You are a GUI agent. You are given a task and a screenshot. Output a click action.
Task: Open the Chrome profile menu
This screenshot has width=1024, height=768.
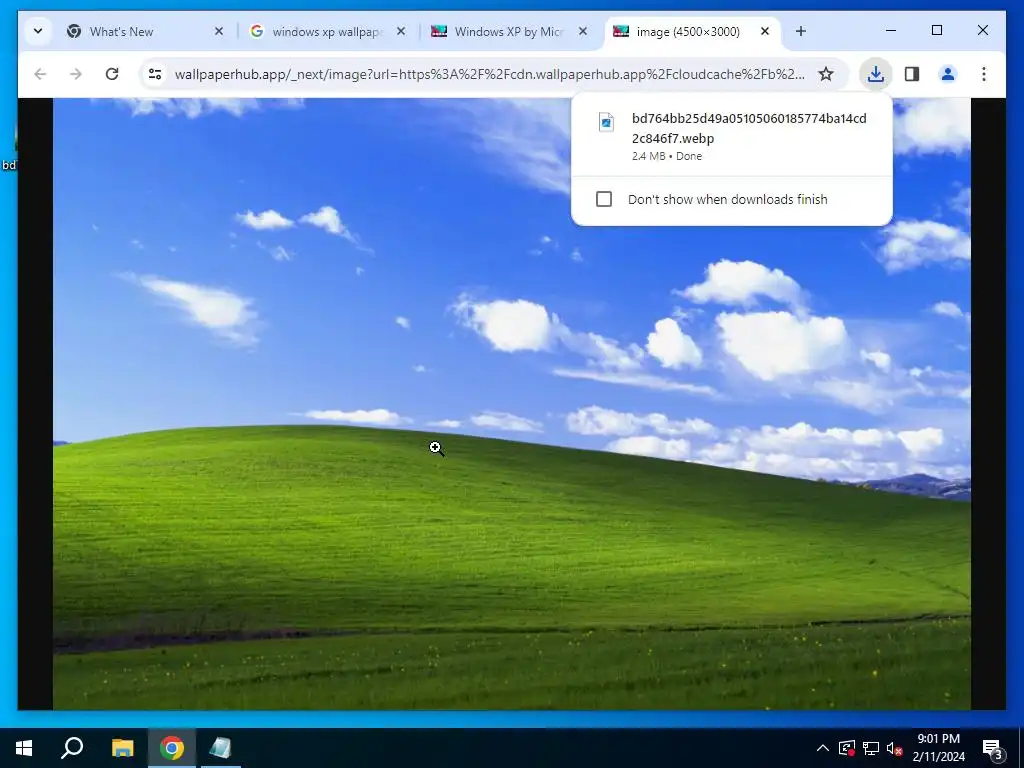(948, 74)
